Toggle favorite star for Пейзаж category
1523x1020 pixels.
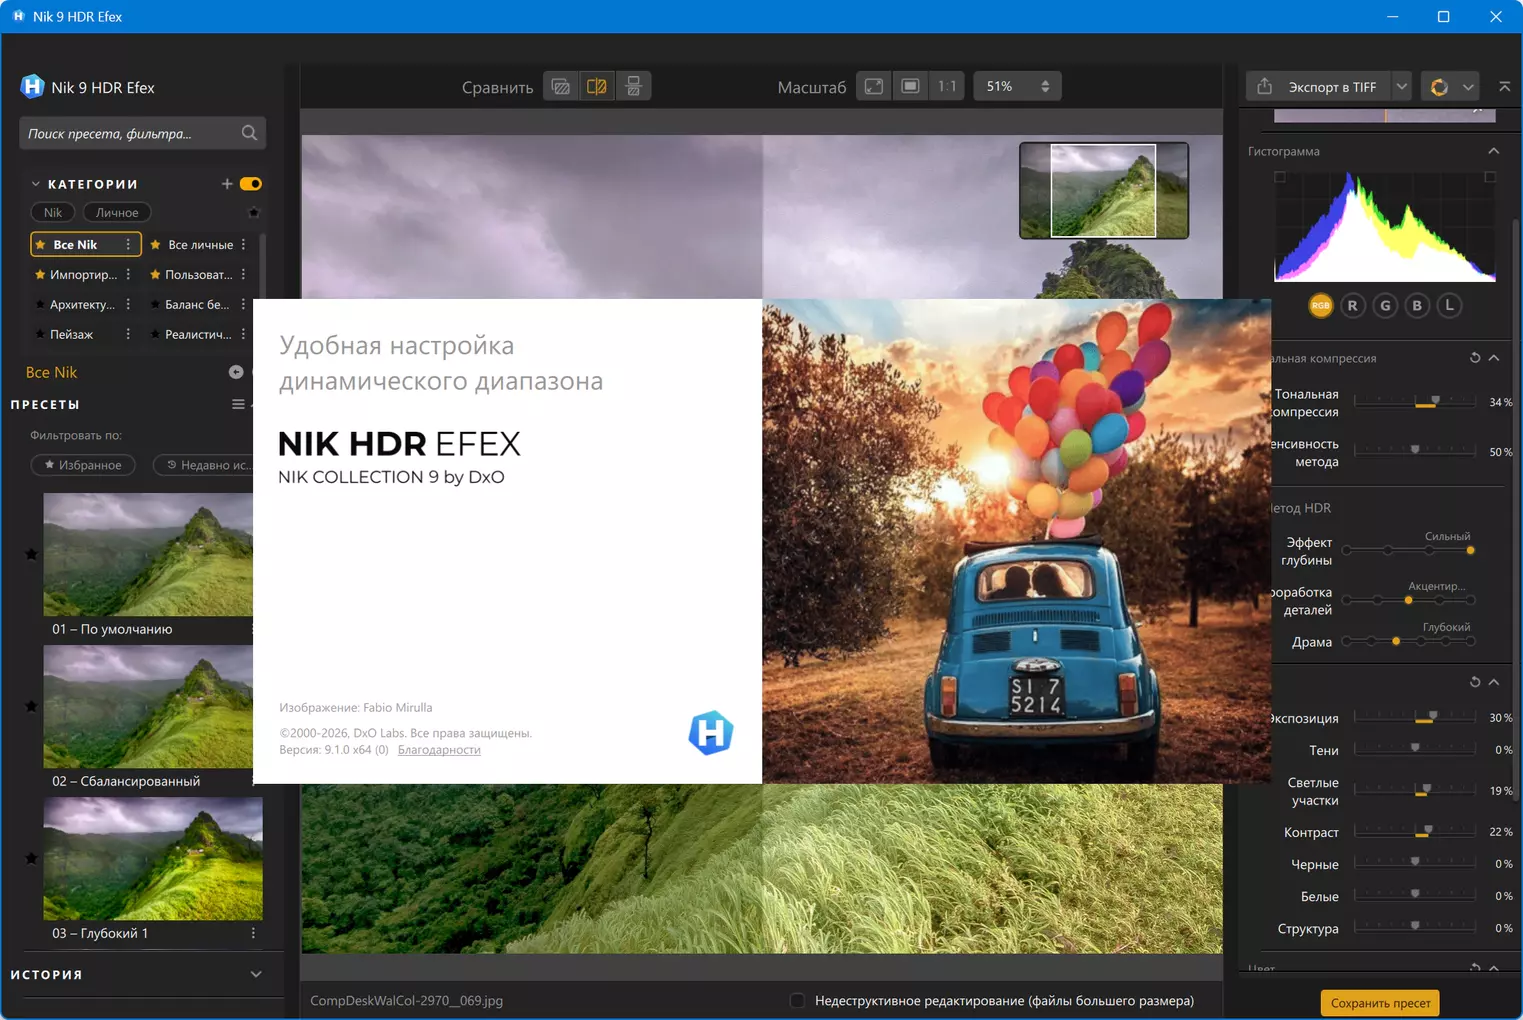pos(40,334)
